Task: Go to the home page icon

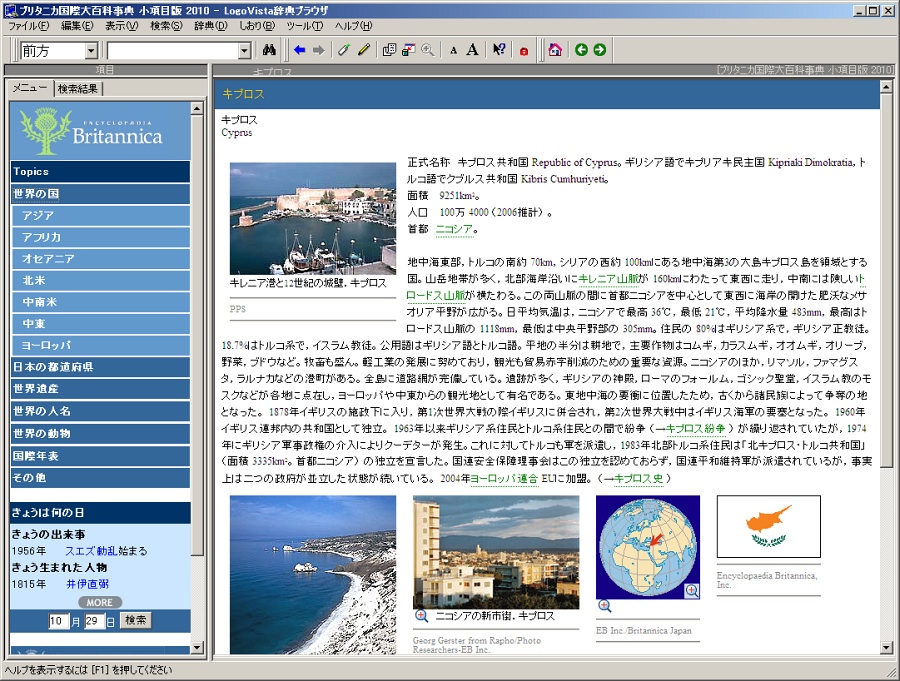Action: (555, 51)
